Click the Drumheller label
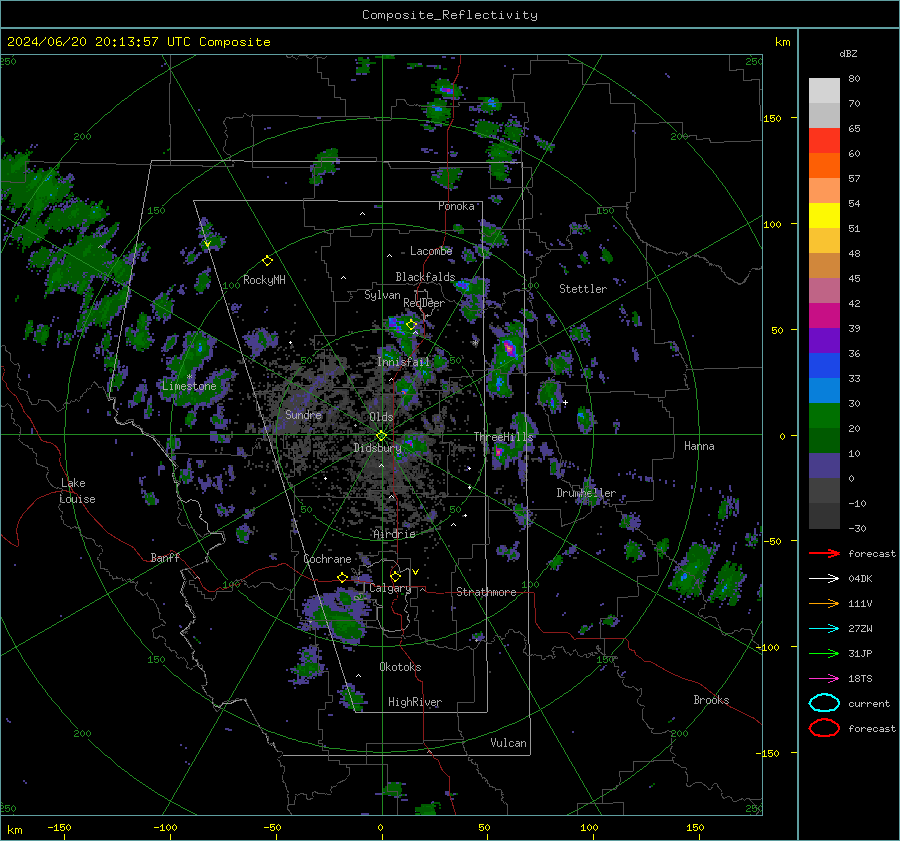The width and height of the screenshot is (900, 841). [x=586, y=493]
